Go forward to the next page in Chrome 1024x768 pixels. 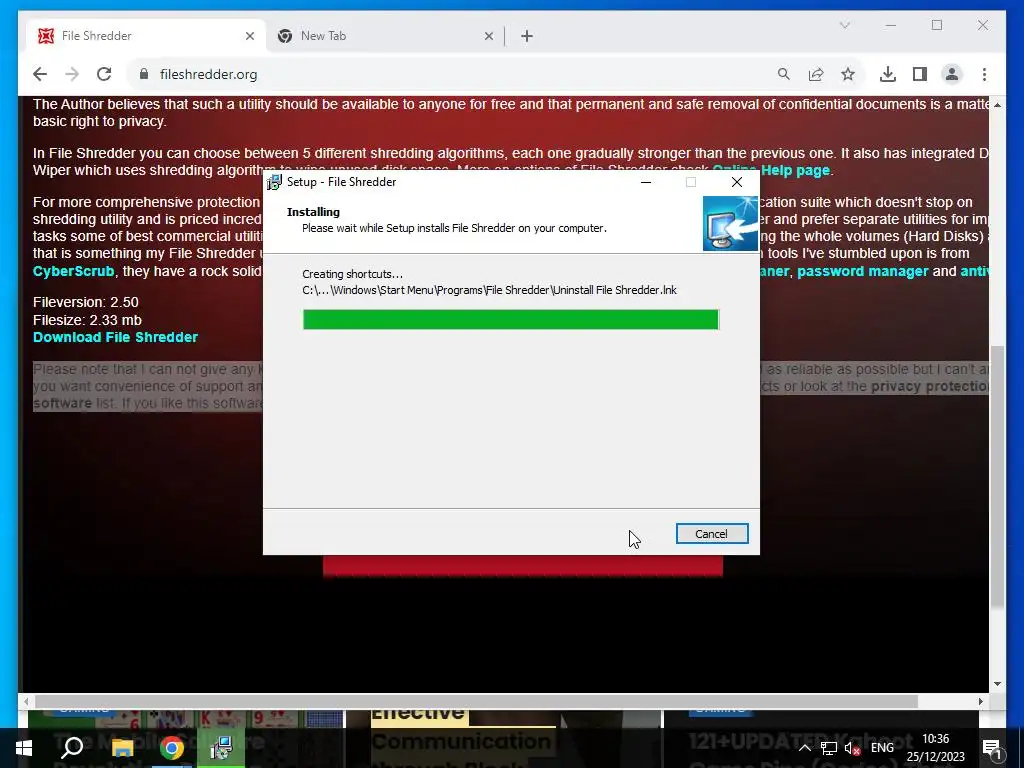pos(72,74)
